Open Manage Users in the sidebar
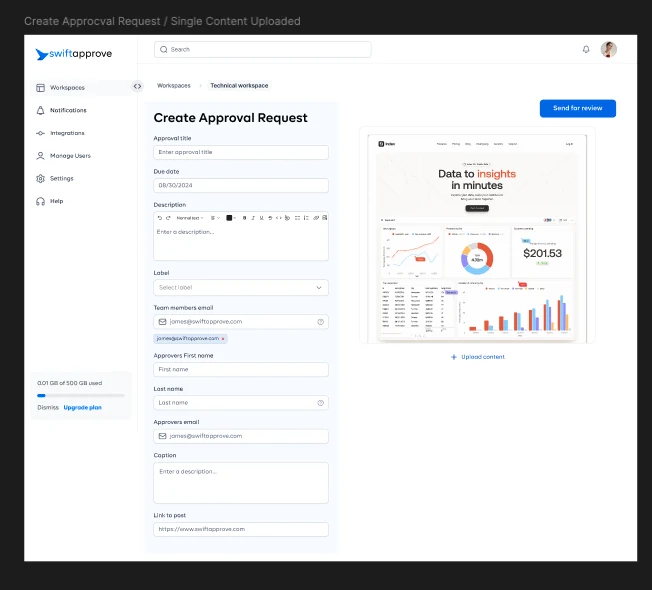 click(x=63, y=156)
